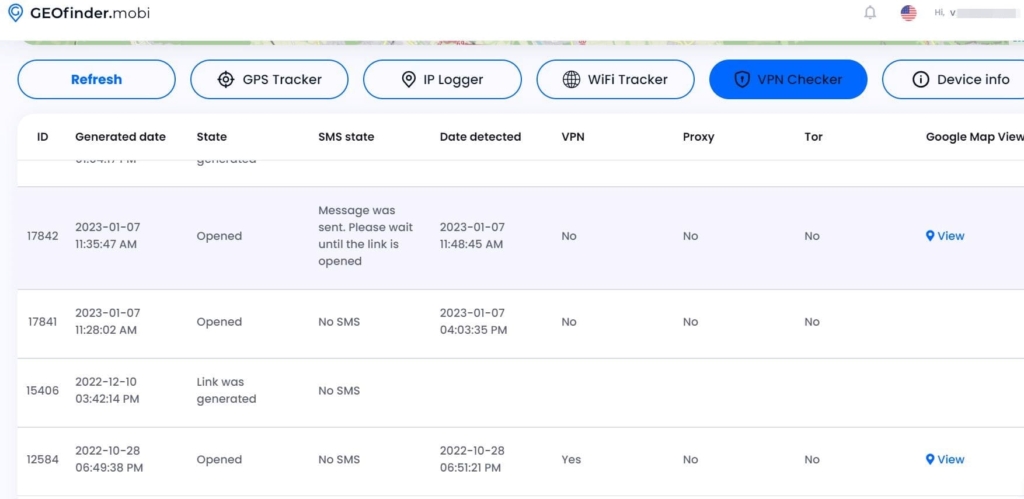Select the US flag language icon
The height and width of the screenshot is (499, 1024).
[908, 12]
